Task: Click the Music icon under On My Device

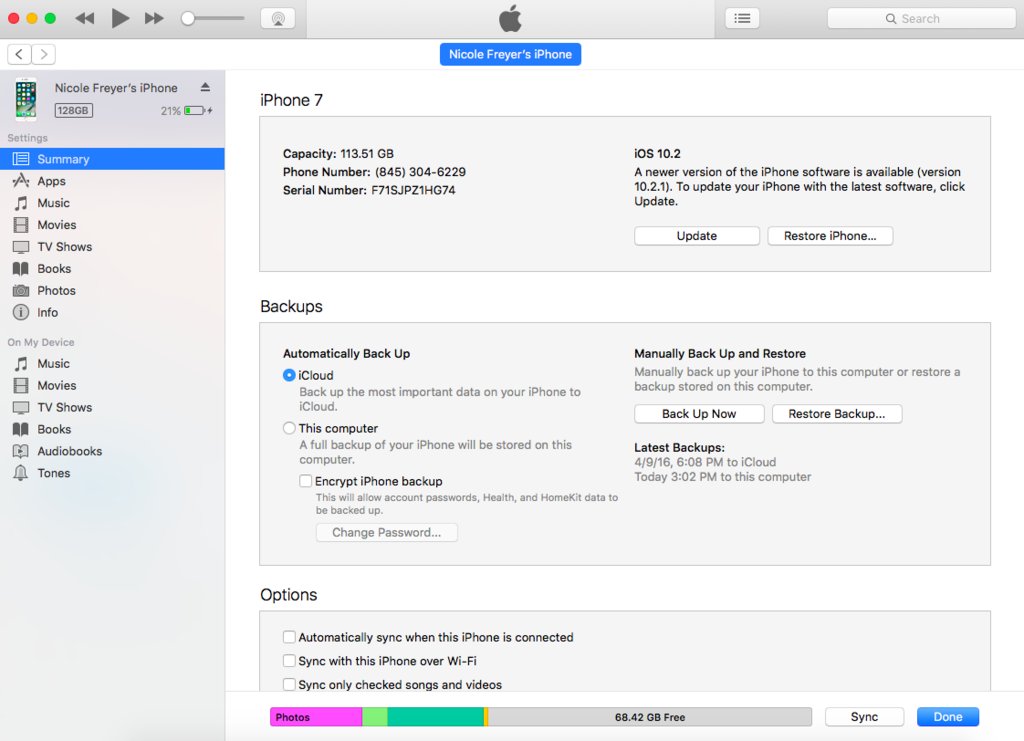Action: [21, 364]
